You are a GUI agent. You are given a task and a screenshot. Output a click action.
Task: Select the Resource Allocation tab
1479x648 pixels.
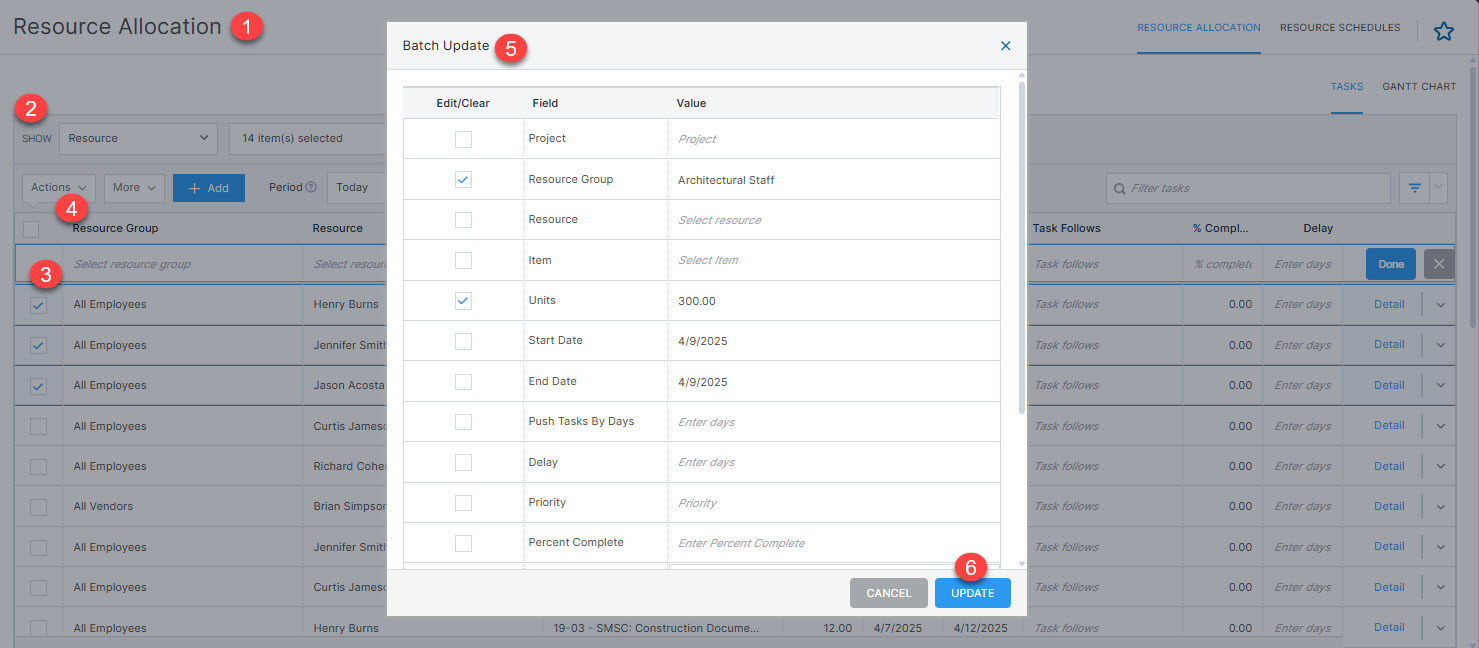[1199, 28]
